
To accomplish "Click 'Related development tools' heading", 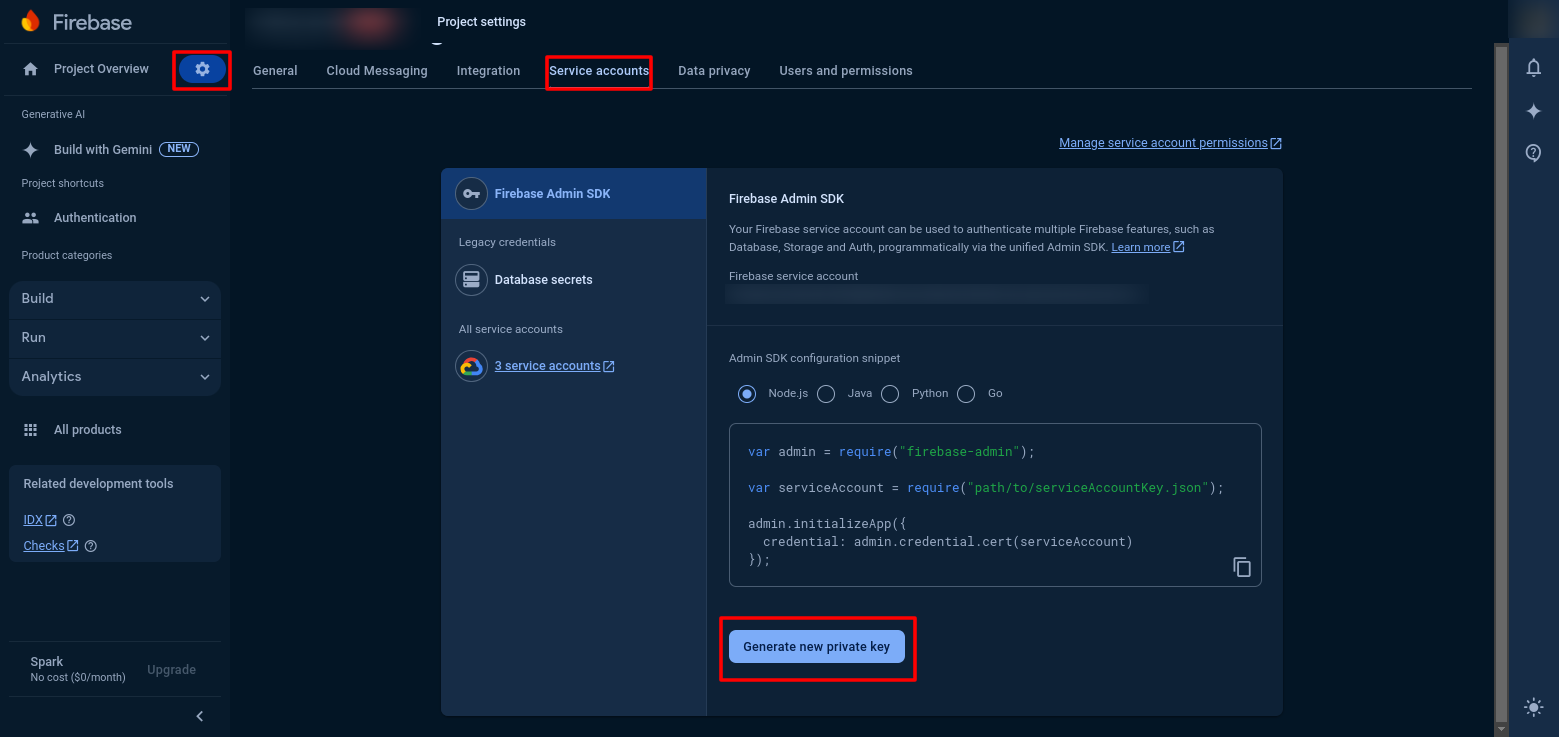I will [x=98, y=484].
